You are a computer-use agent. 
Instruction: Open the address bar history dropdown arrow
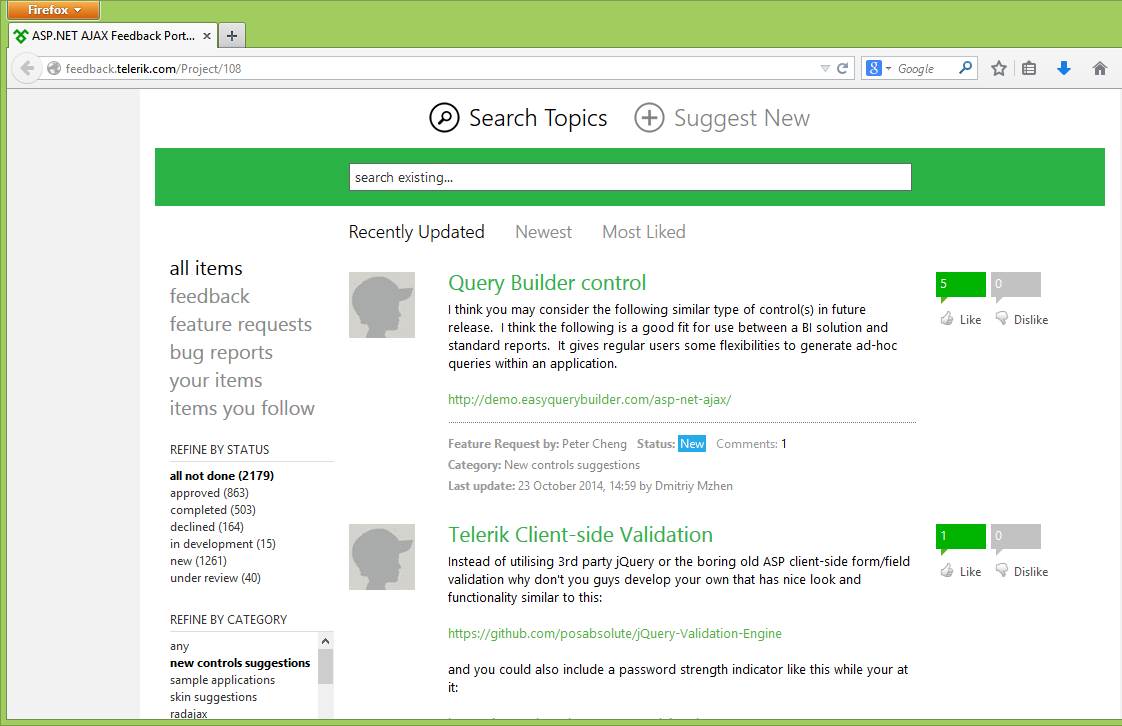(825, 69)
